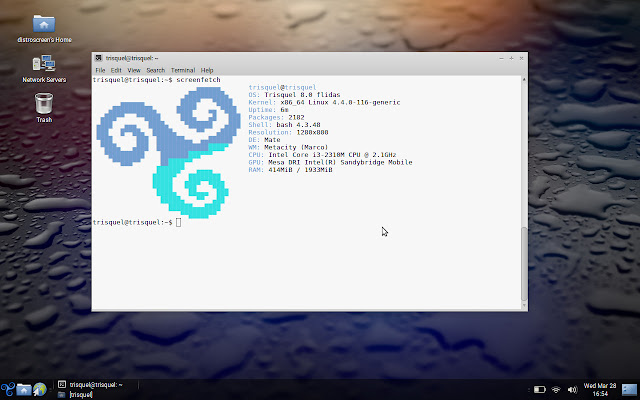This screenshot has width=640, height=400.
Task: Open the File menu in terminal
Action: point(100,70)
